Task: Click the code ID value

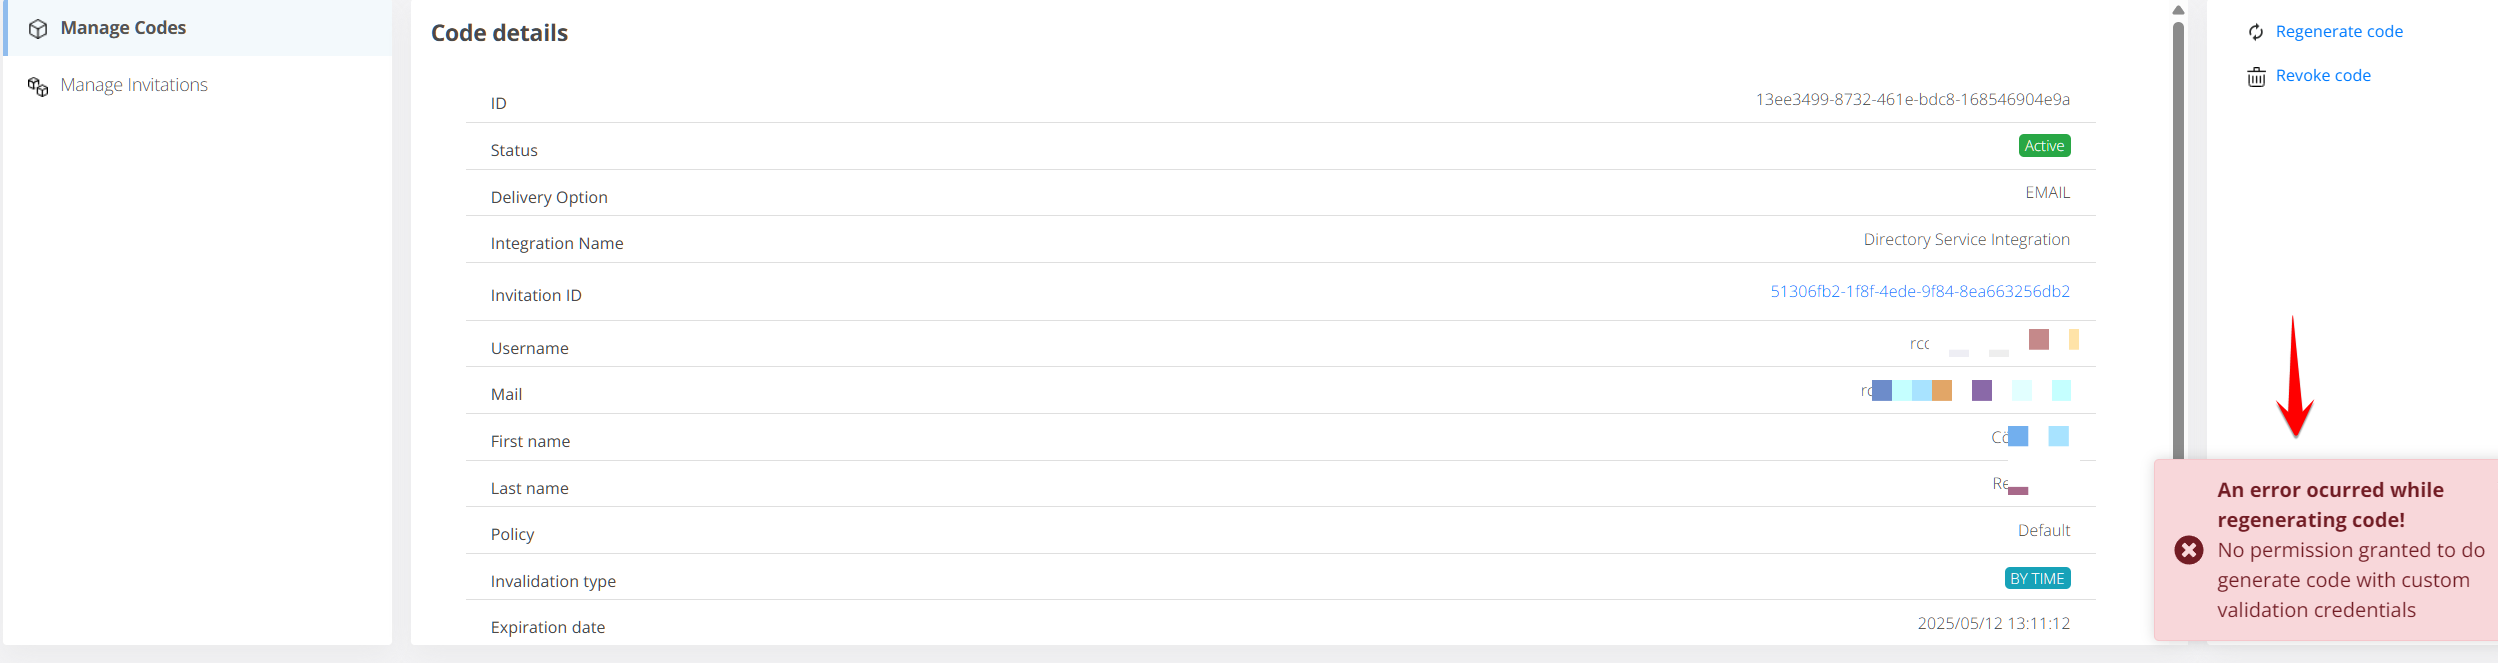Action: tap(1912, 100)
